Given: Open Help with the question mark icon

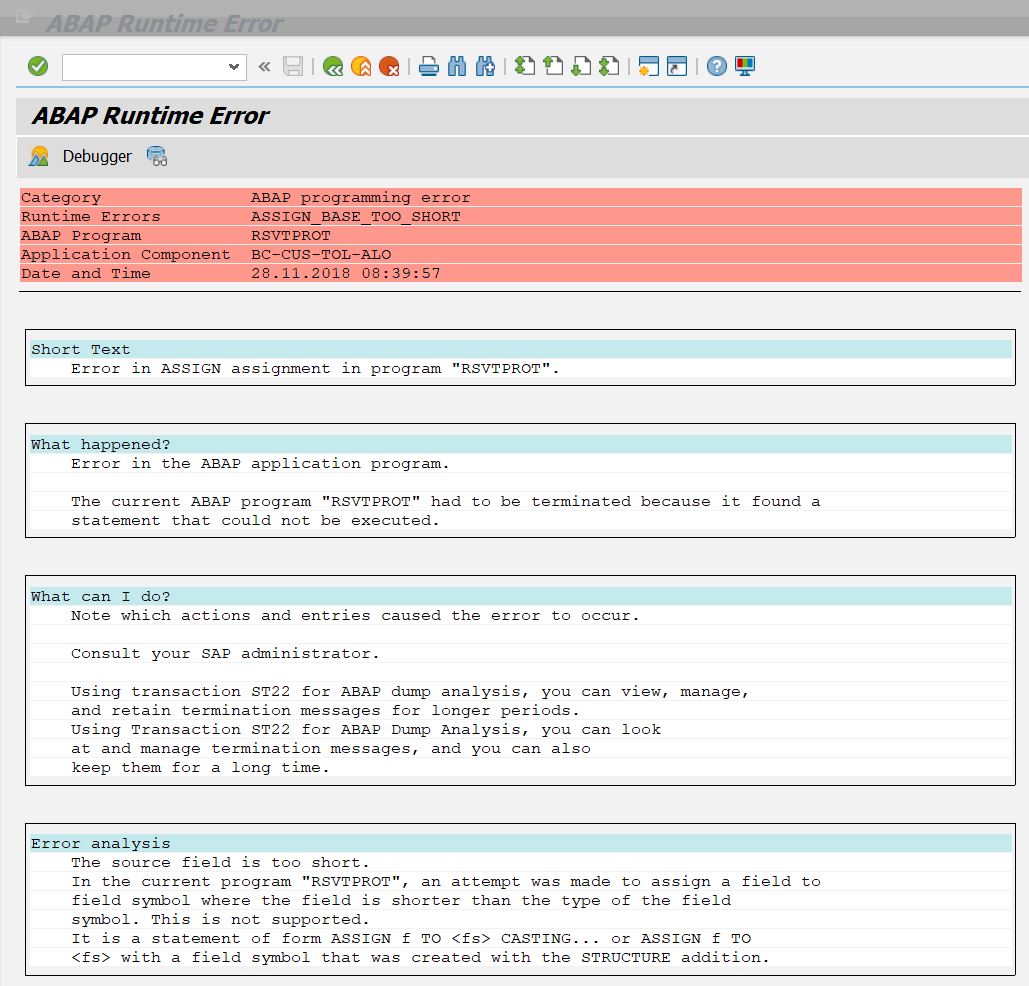Looking at the screenshot, I should (x=717, y=66).
